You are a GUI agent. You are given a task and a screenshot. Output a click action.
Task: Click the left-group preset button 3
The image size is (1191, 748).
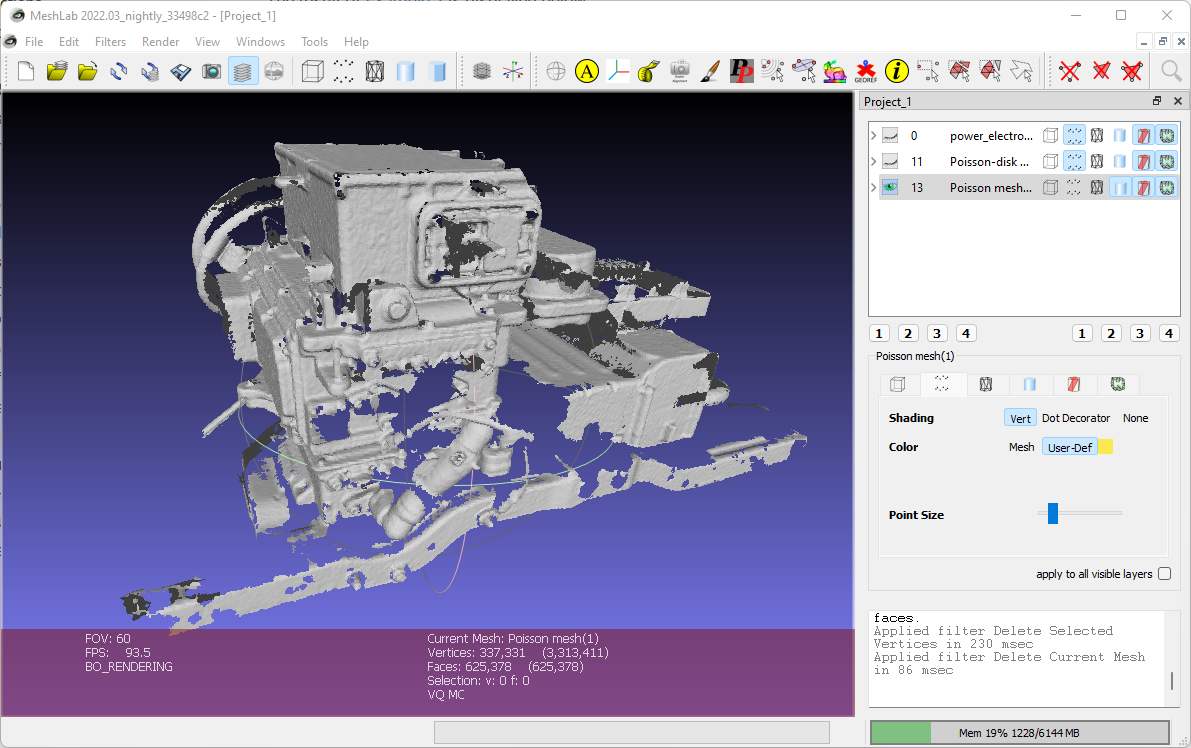click(937, 333)
